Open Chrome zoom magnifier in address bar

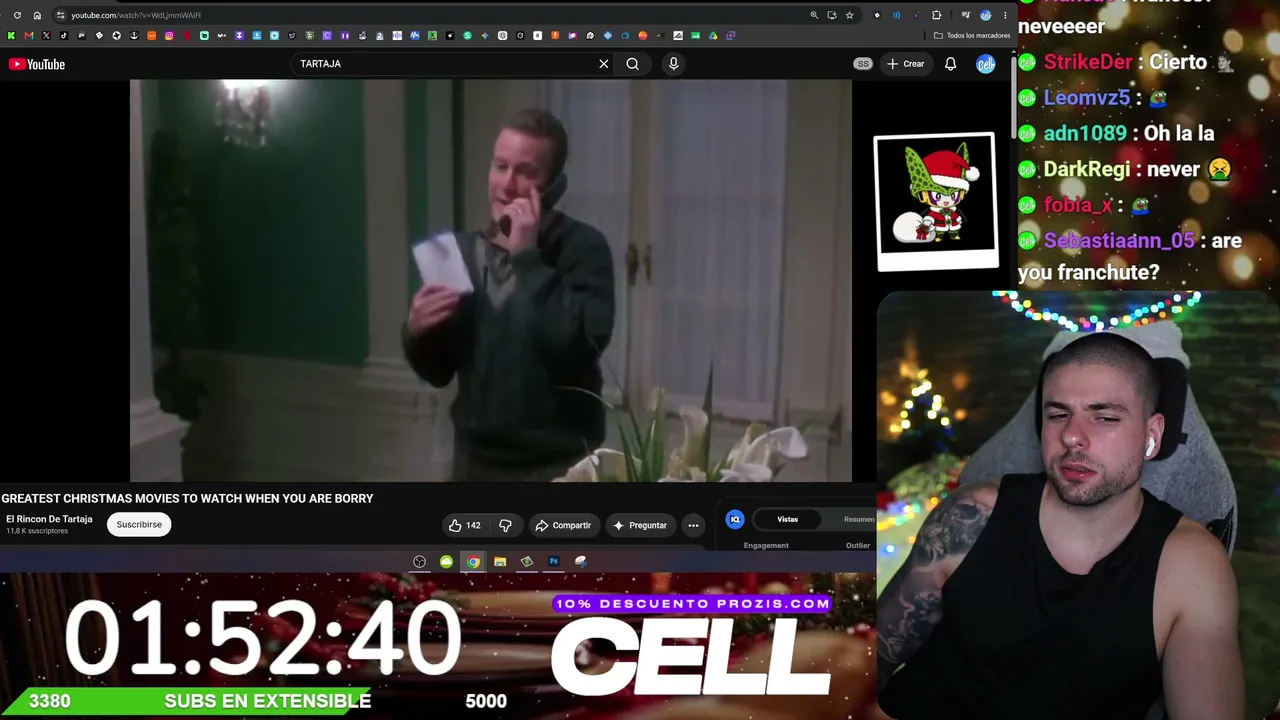(814, 15)
